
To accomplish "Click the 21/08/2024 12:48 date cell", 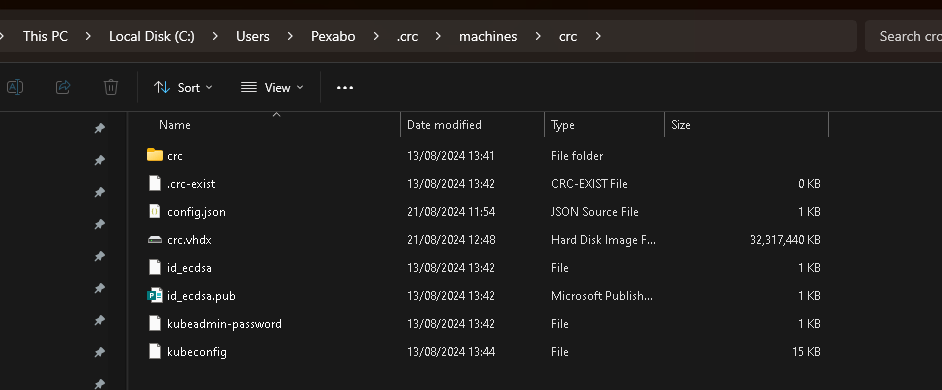I will coord(451,240).
